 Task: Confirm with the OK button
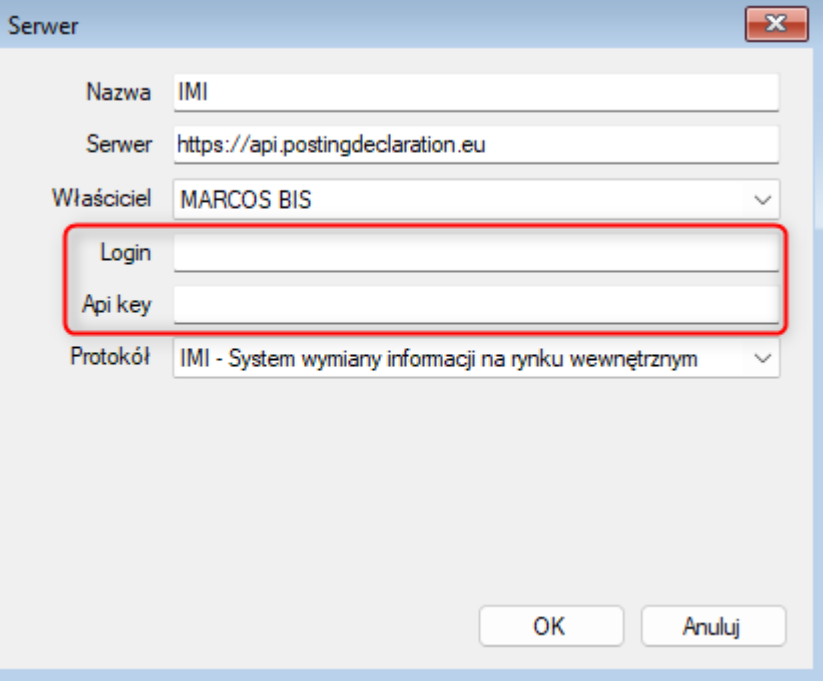point(551,626)
